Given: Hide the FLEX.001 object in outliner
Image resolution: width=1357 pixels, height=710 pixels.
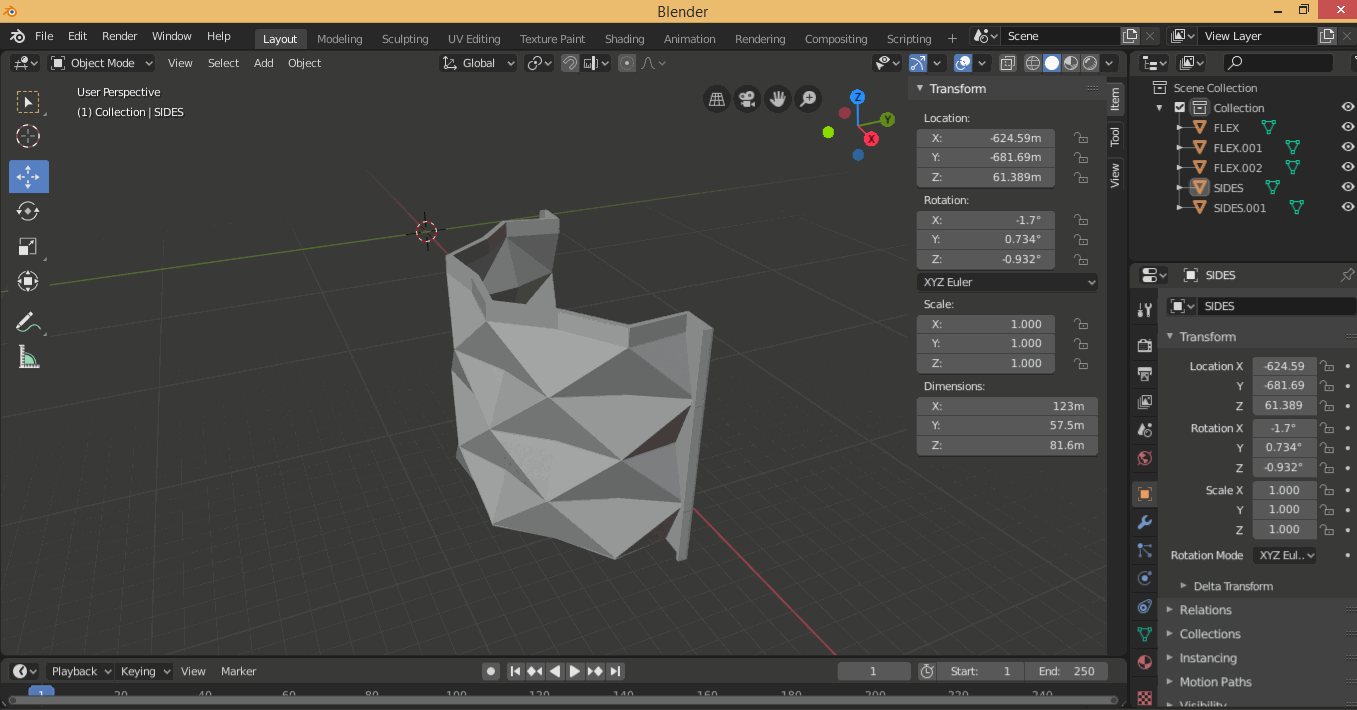Looking at the screenshot, I should (x=1347, y=148).
